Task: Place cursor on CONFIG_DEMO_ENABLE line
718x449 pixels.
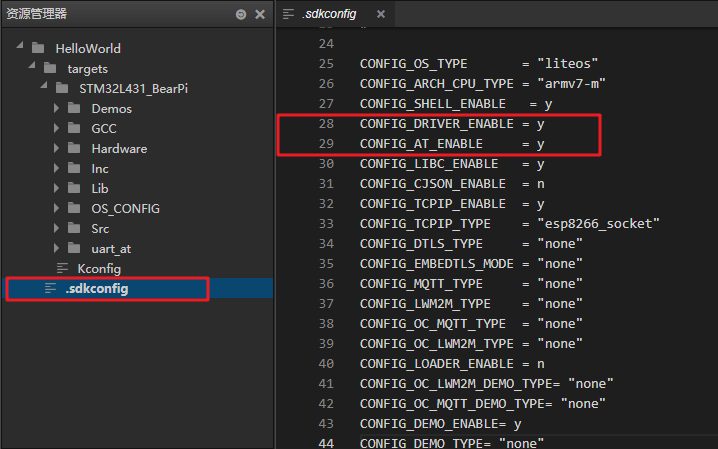Action: (441, 424)
